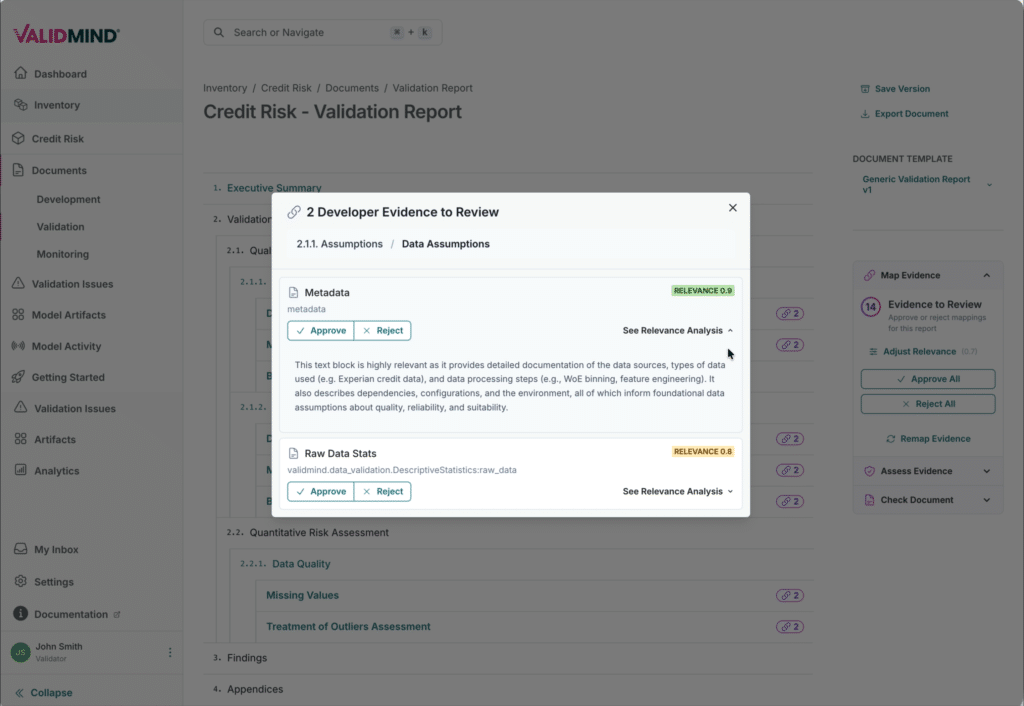Open the Dashboard from the sidebar
This screenshot has height=706, width=1024.
pos(60,73)
